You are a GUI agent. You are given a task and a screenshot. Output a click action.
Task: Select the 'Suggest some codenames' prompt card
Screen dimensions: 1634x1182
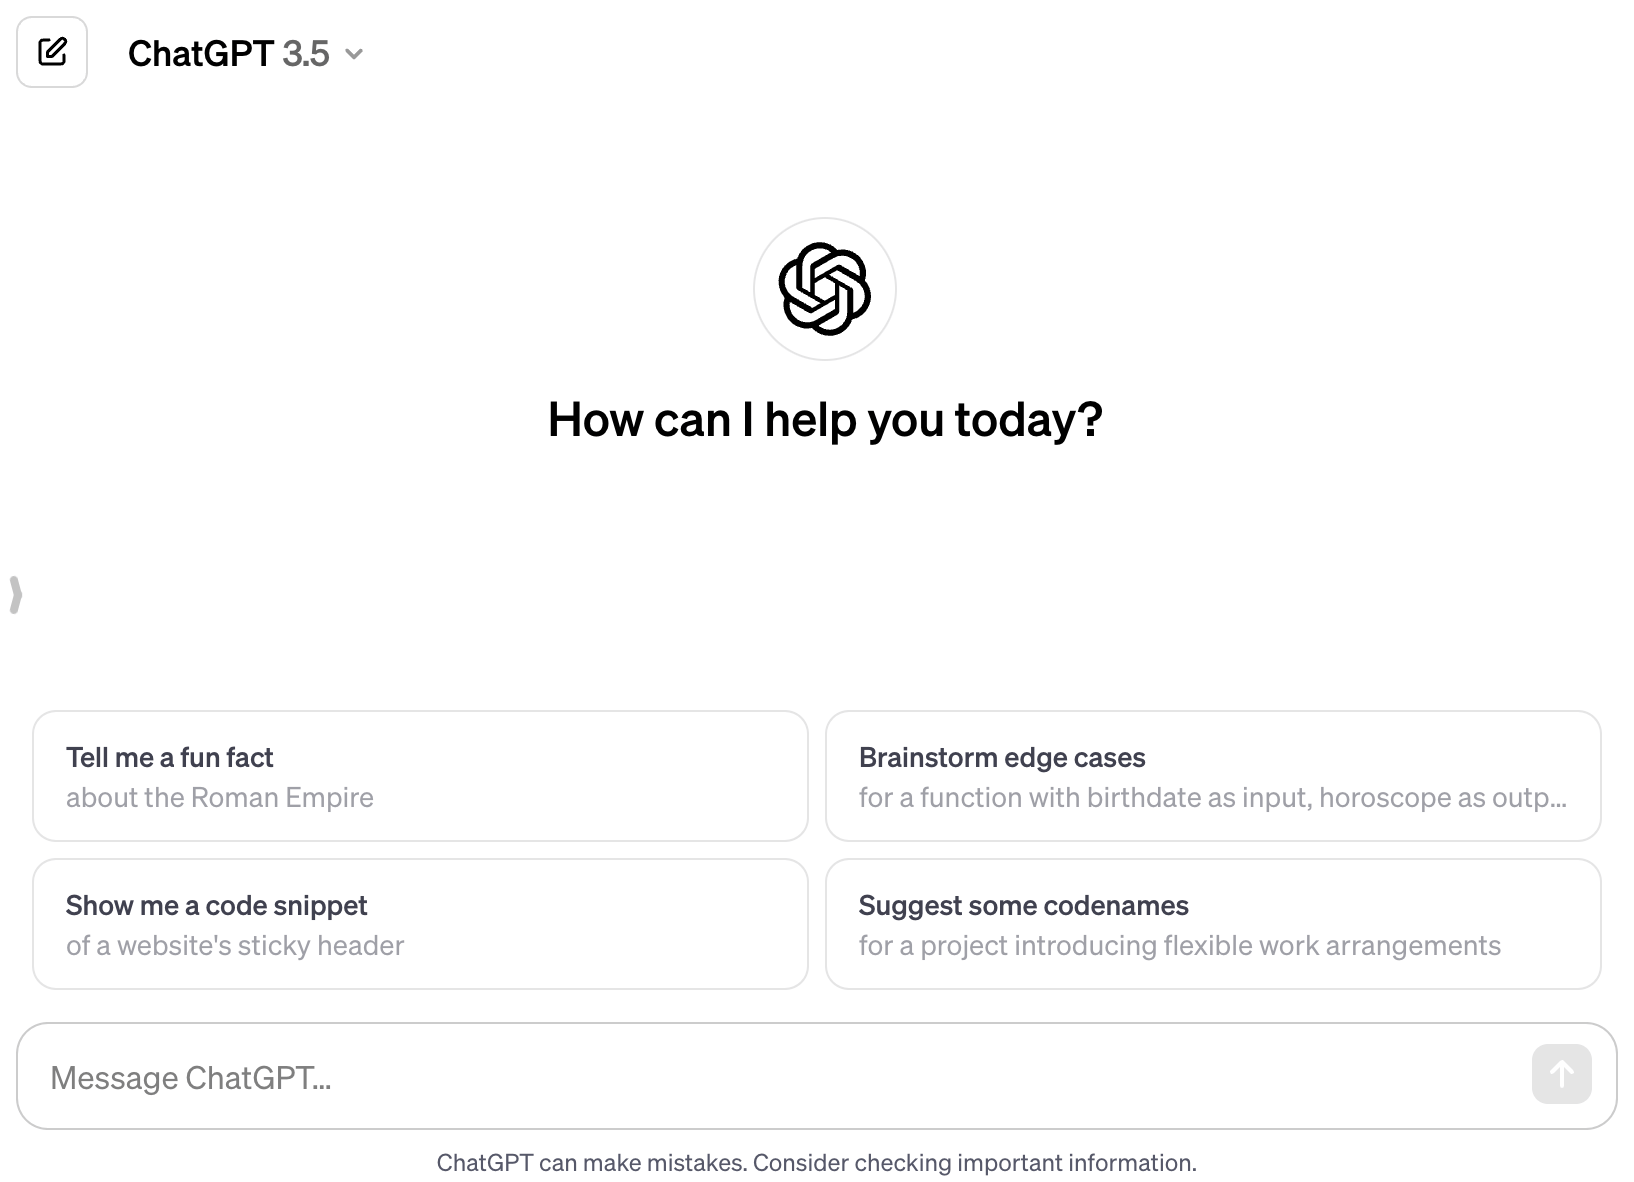click(x=1212, y=922)
